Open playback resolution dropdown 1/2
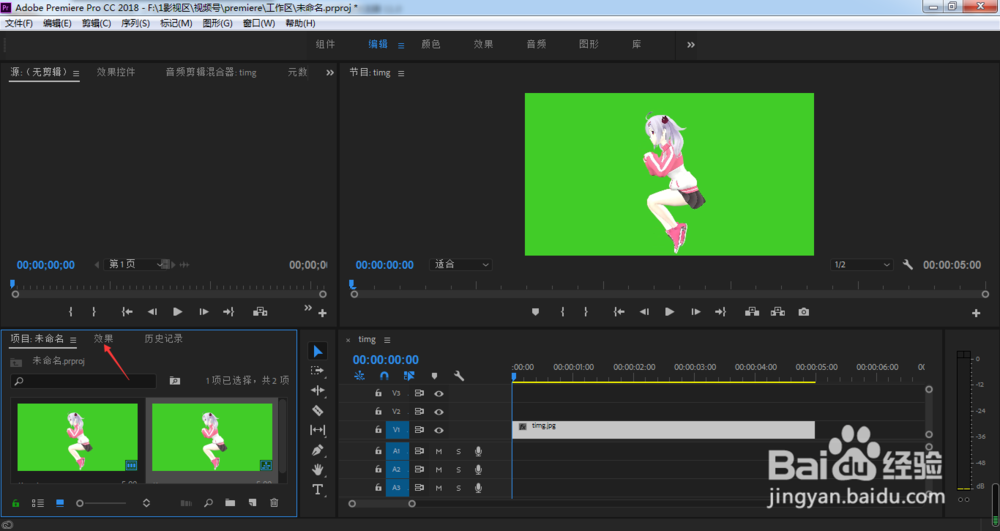This screenshot has width=1000, height=531. tap(862, 265)
